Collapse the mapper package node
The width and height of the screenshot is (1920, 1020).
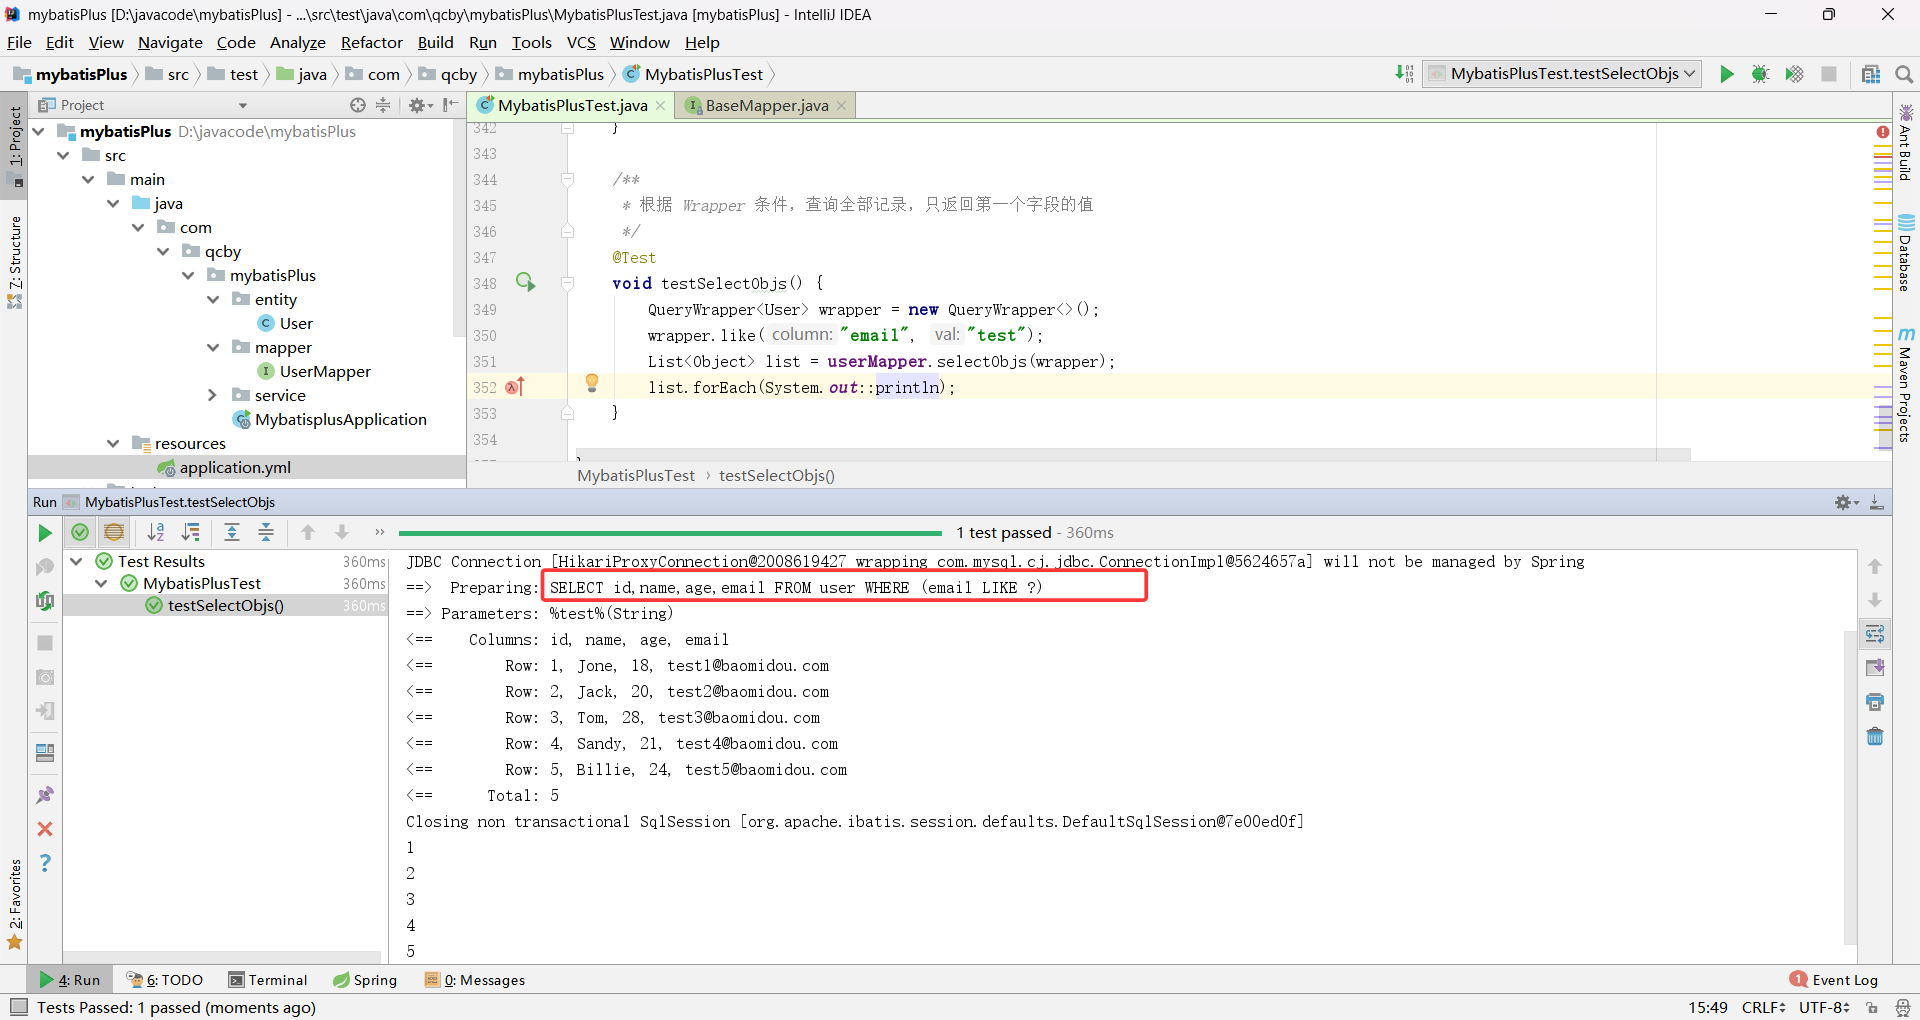coord(213,347)
